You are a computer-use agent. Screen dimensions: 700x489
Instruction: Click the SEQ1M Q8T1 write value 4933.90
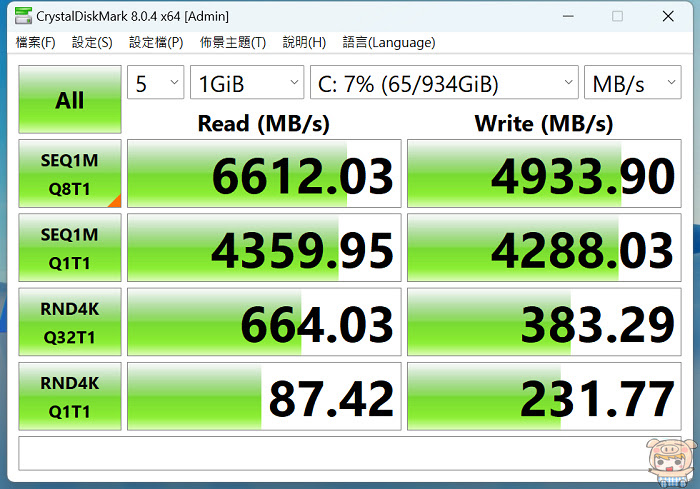point(544,173)
